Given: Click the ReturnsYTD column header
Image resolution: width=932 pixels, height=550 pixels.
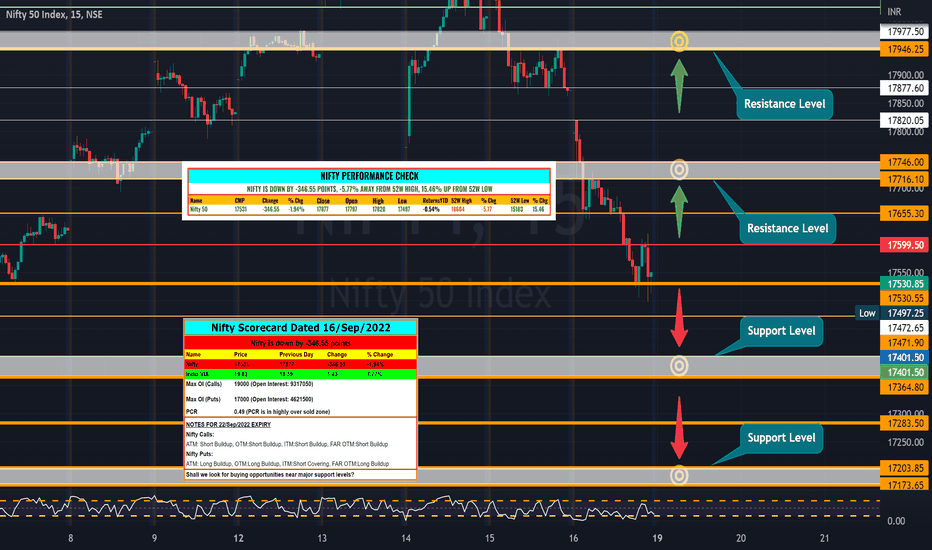Looking at the screenshot, I should (x=435, y=201).
